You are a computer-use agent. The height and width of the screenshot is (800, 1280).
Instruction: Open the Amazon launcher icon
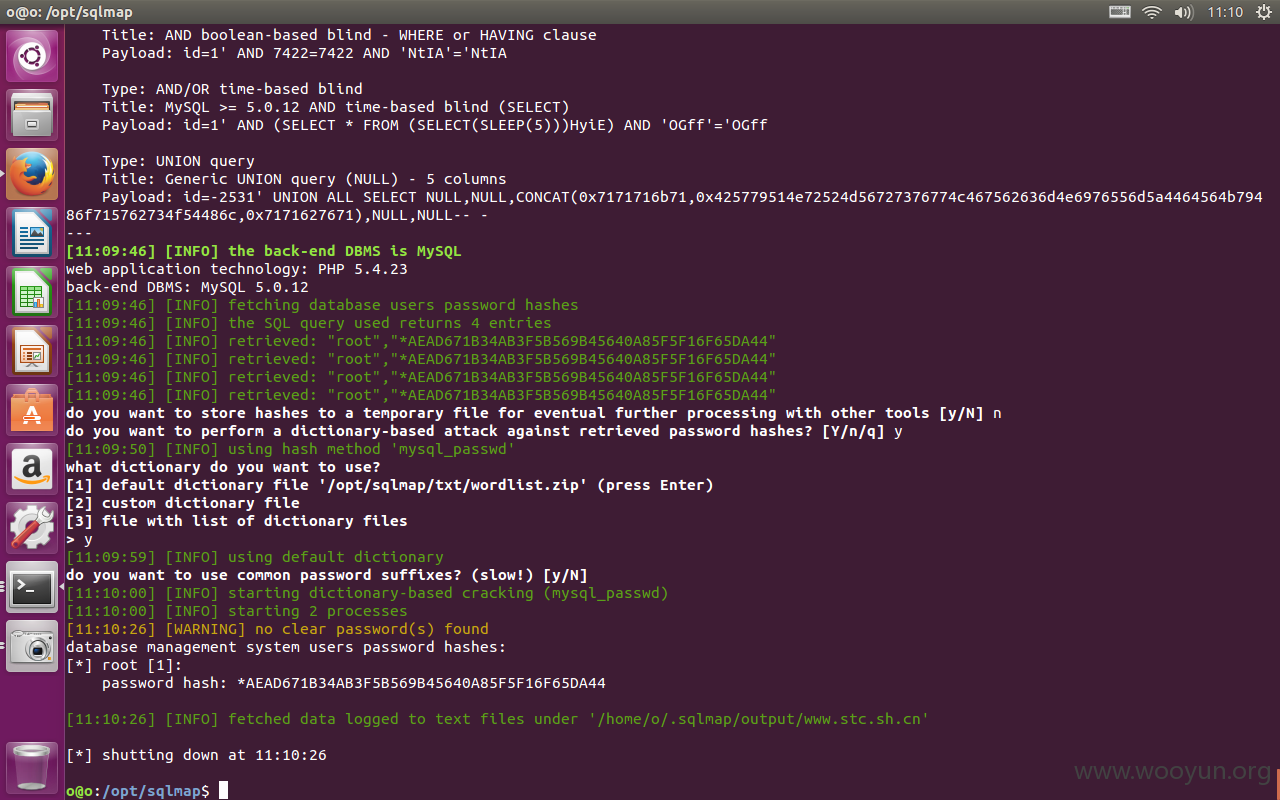pos(32,469)
